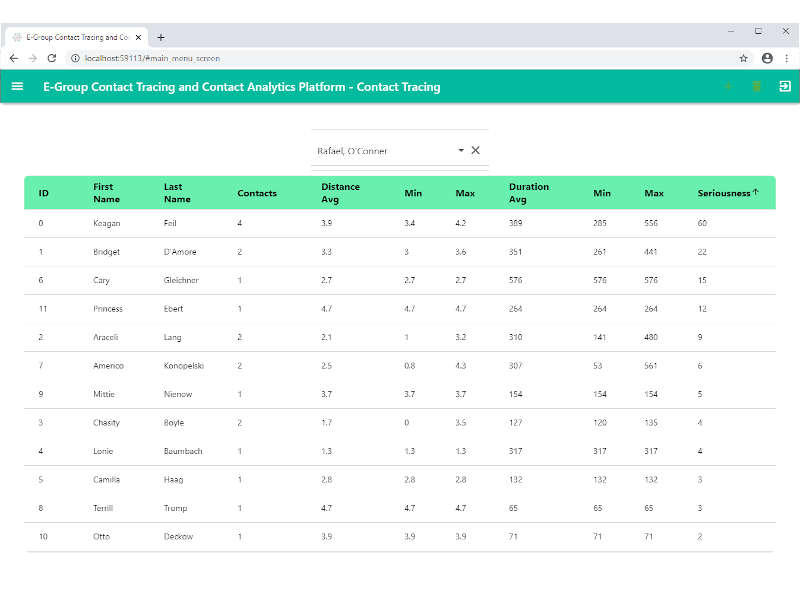Sort by the Contacts column header
The image size is (800, 600).
coord(257,193)
